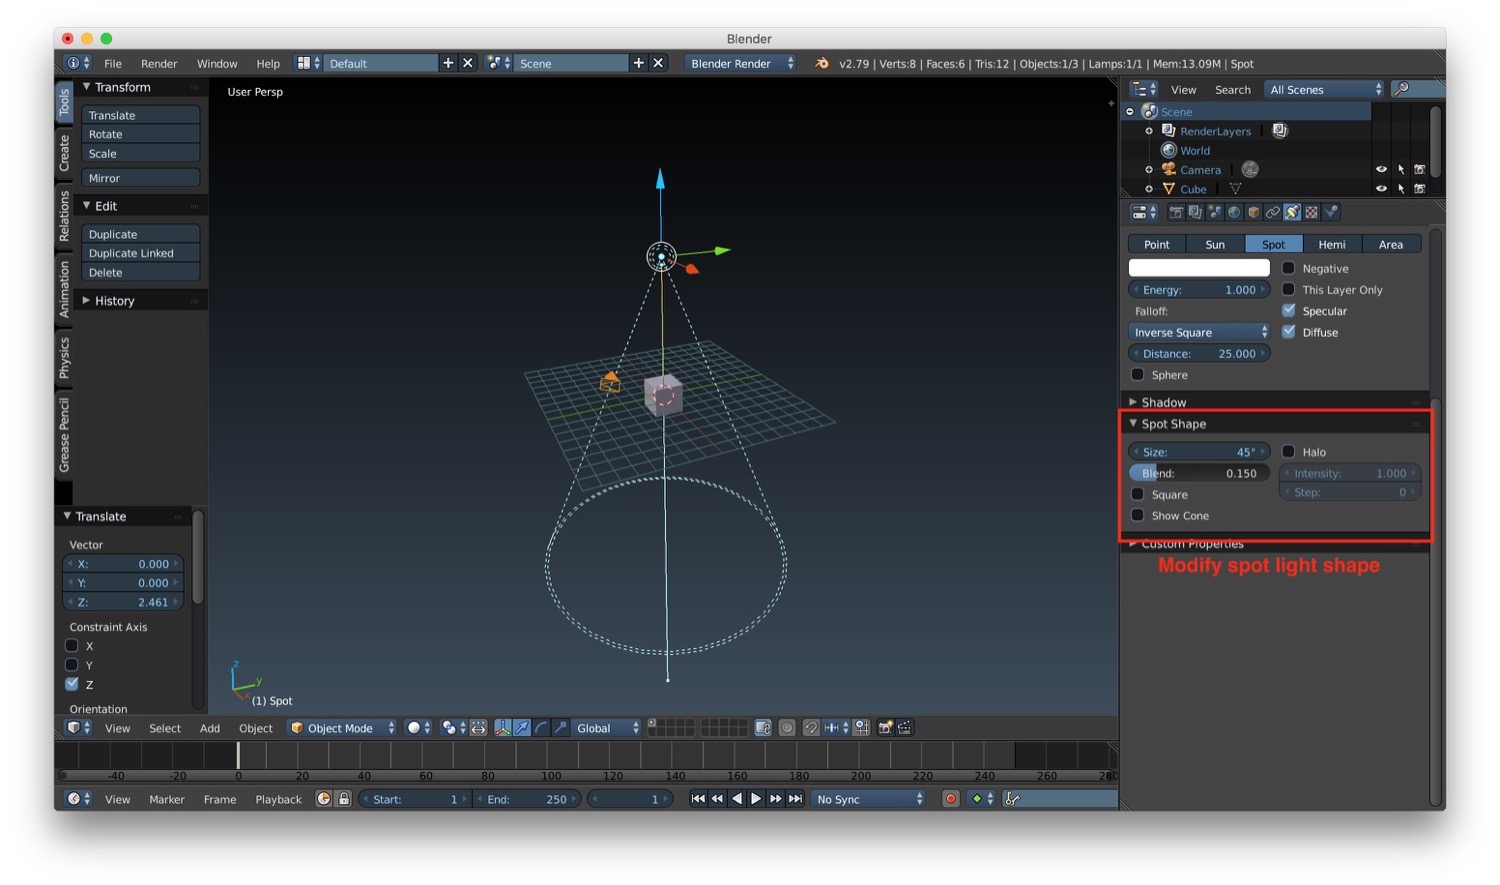
Task: Click the white lamp color swatch
Action: coord(1199,268)
